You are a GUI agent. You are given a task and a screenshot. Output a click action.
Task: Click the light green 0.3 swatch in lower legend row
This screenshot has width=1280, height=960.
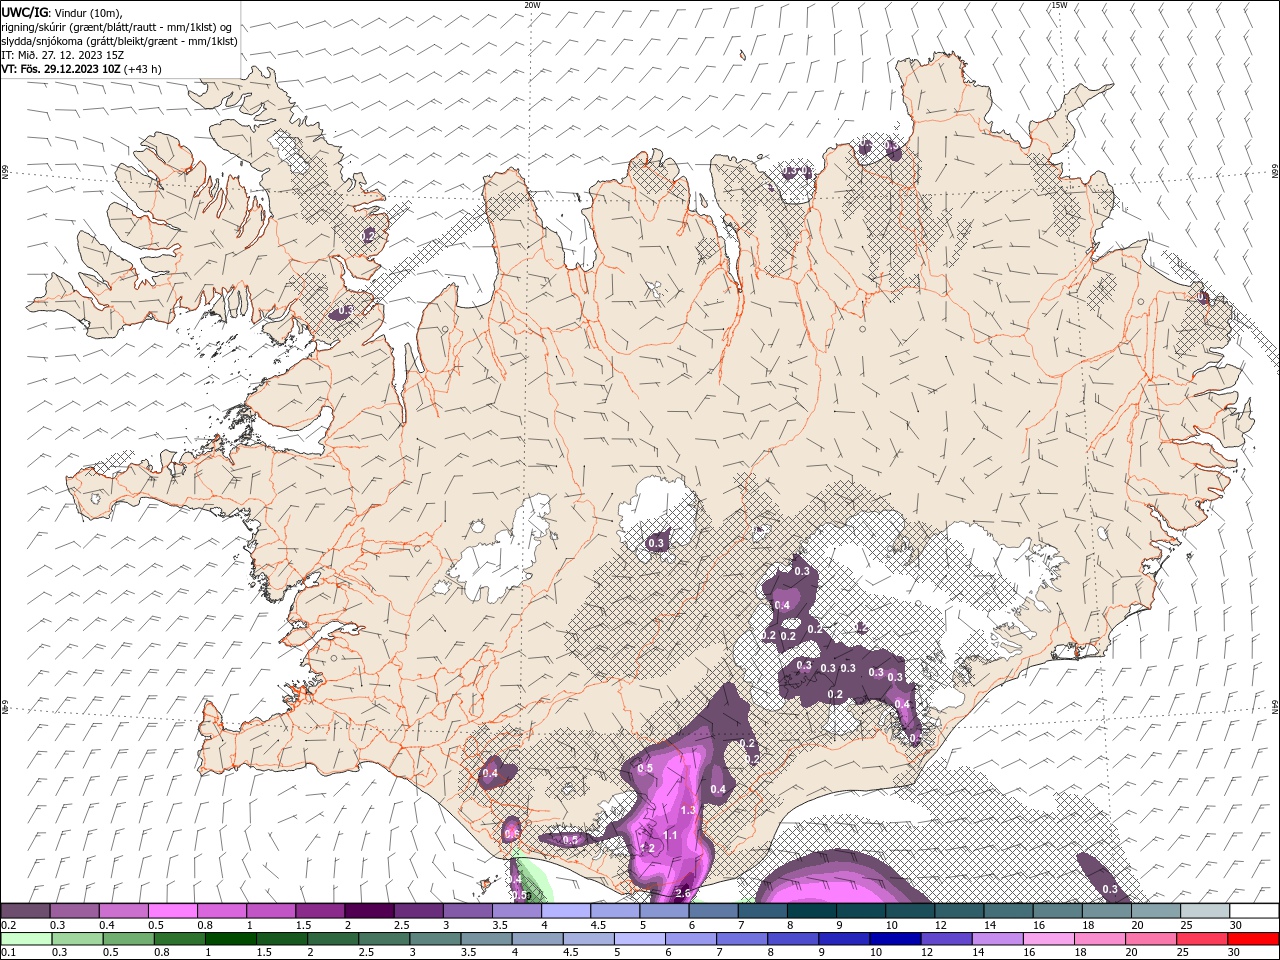(x=77, y=939)
